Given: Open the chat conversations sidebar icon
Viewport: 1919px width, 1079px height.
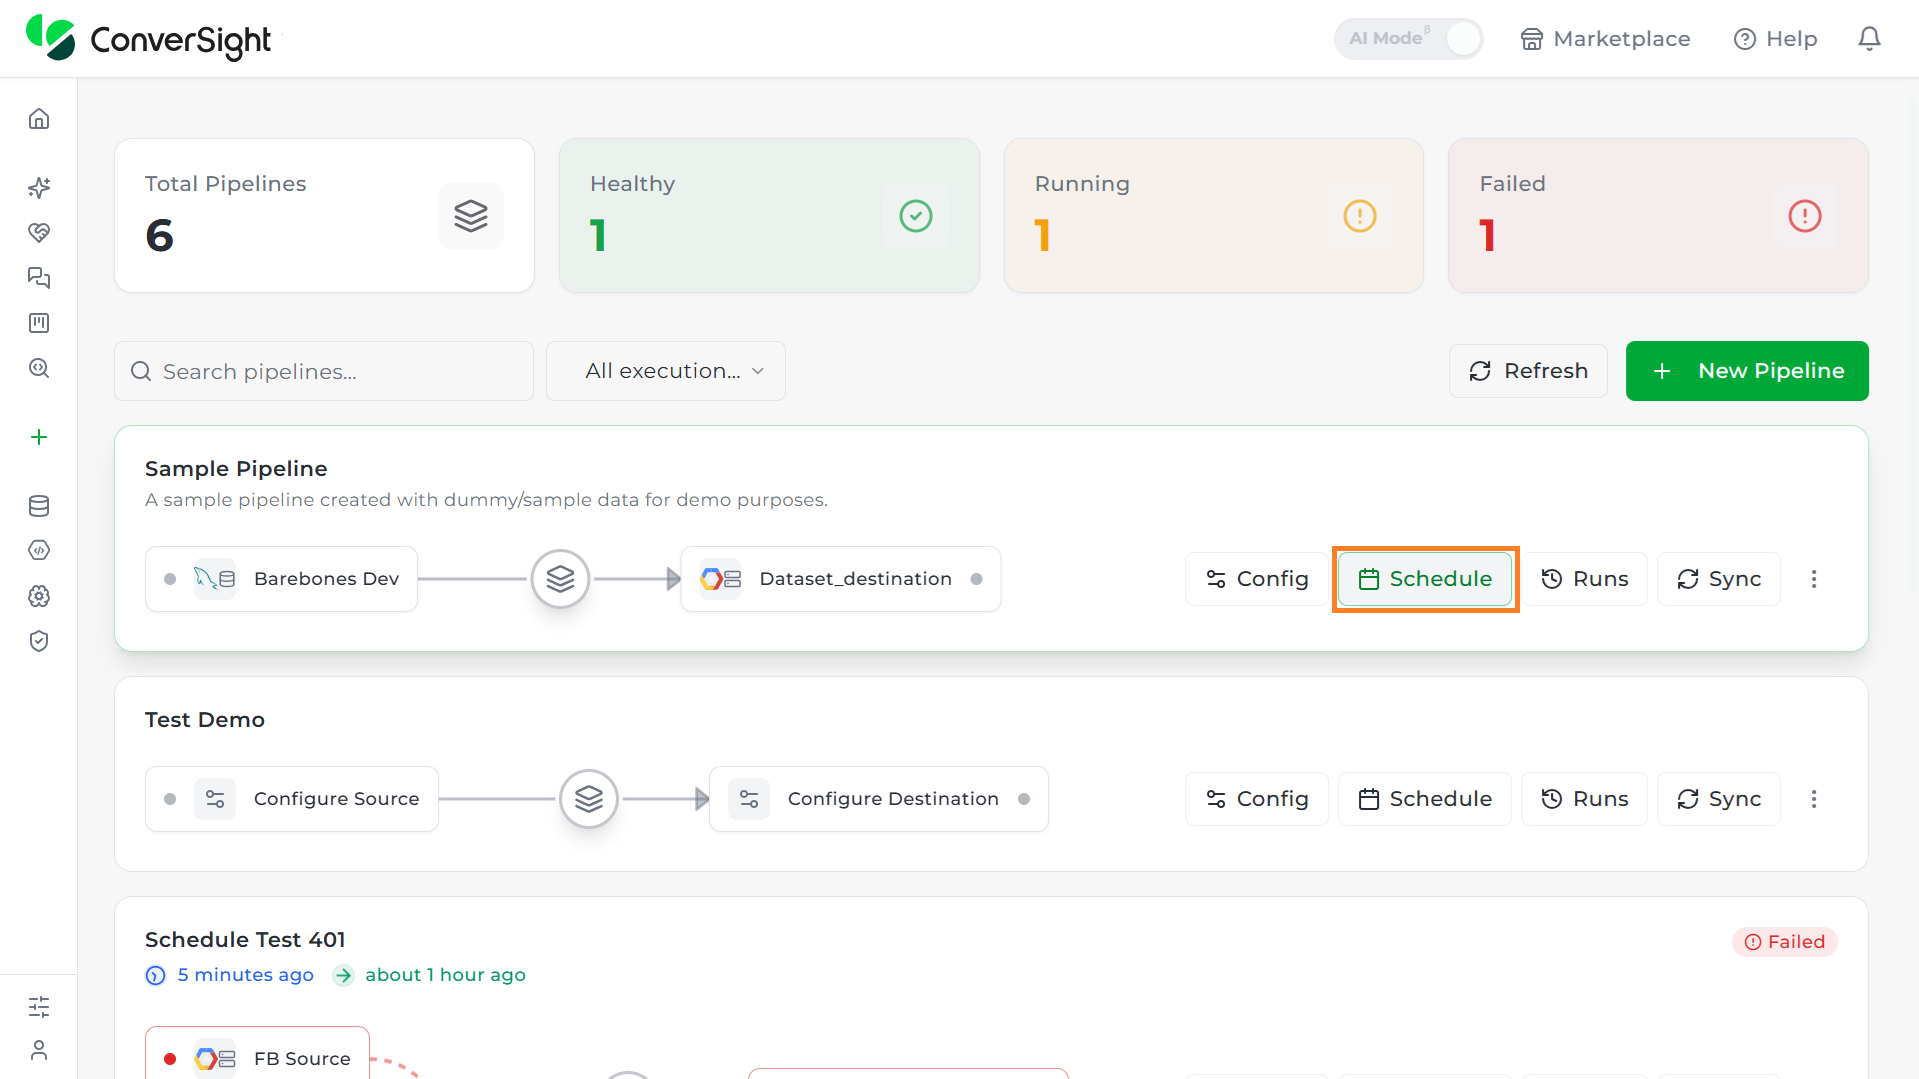Looking at the screenshot, I should [39, 278].
